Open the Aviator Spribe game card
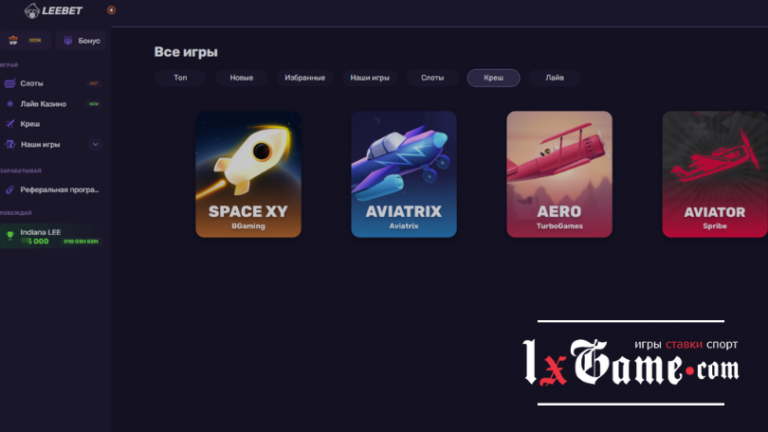Screen dimensions: 768x432 (715, 174)
